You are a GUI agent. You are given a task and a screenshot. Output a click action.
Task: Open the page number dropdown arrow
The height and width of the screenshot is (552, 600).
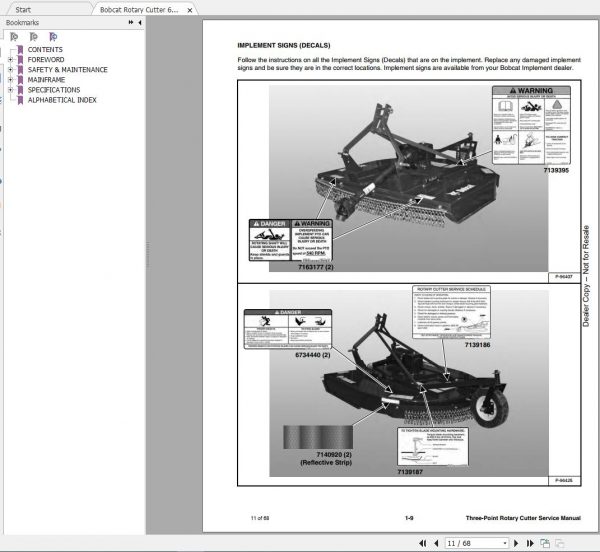505,543
